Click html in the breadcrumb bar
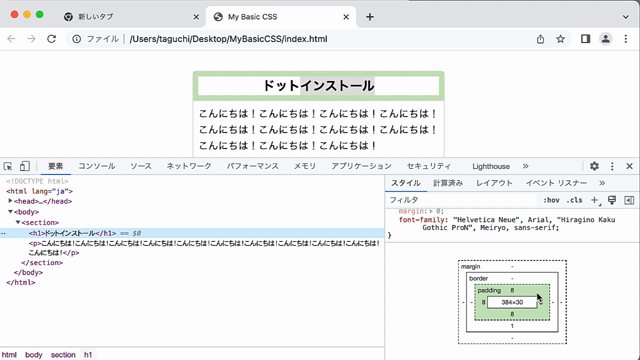 point(9,355)
